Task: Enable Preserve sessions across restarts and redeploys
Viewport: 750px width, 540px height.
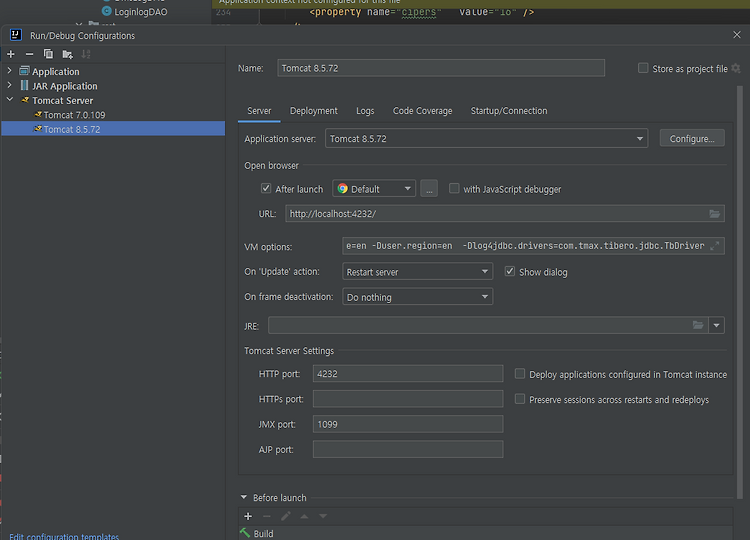Action: [519, 399]
